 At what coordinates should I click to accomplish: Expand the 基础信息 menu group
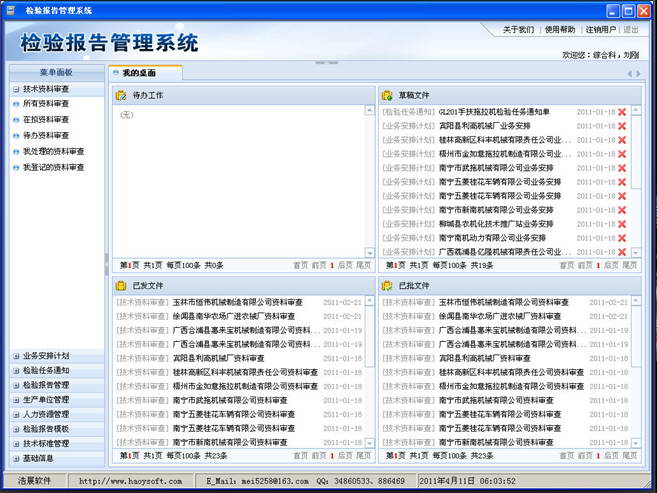click(x=16, y=459)
